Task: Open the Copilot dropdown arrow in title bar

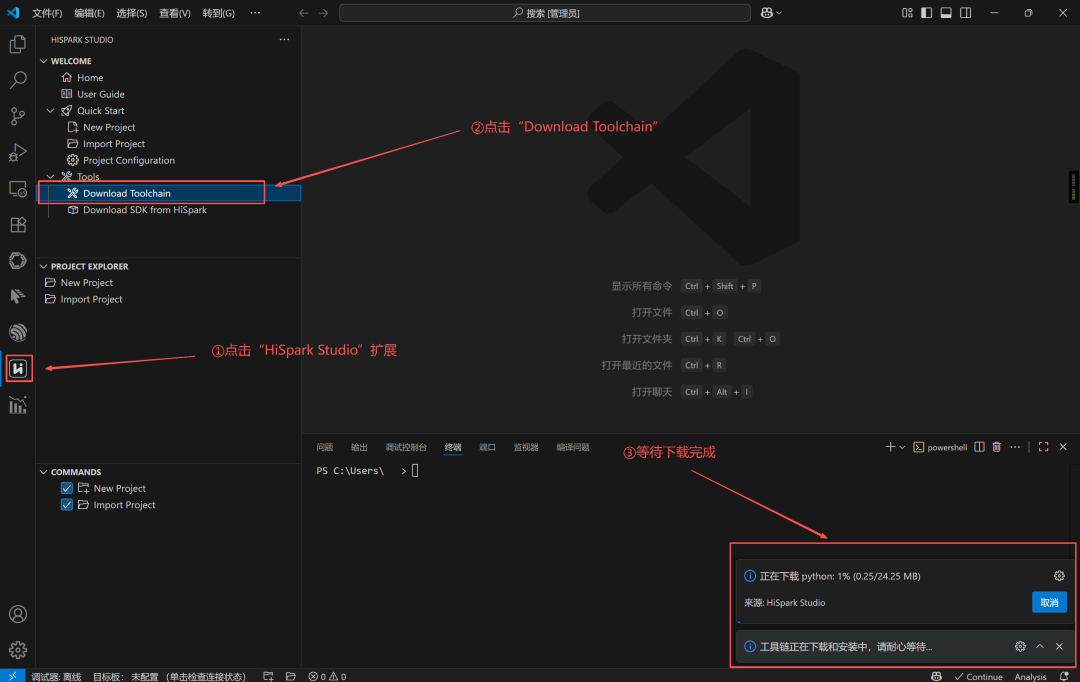Action: pyautogui.click(x=779, y=13)
